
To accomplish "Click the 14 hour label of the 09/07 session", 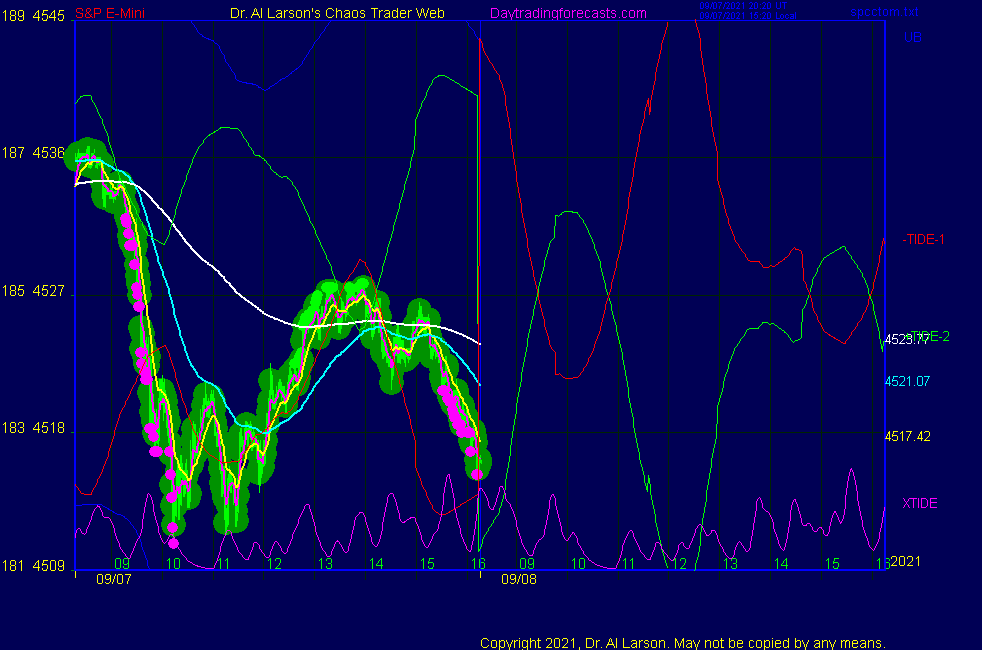I will (376, 564).
